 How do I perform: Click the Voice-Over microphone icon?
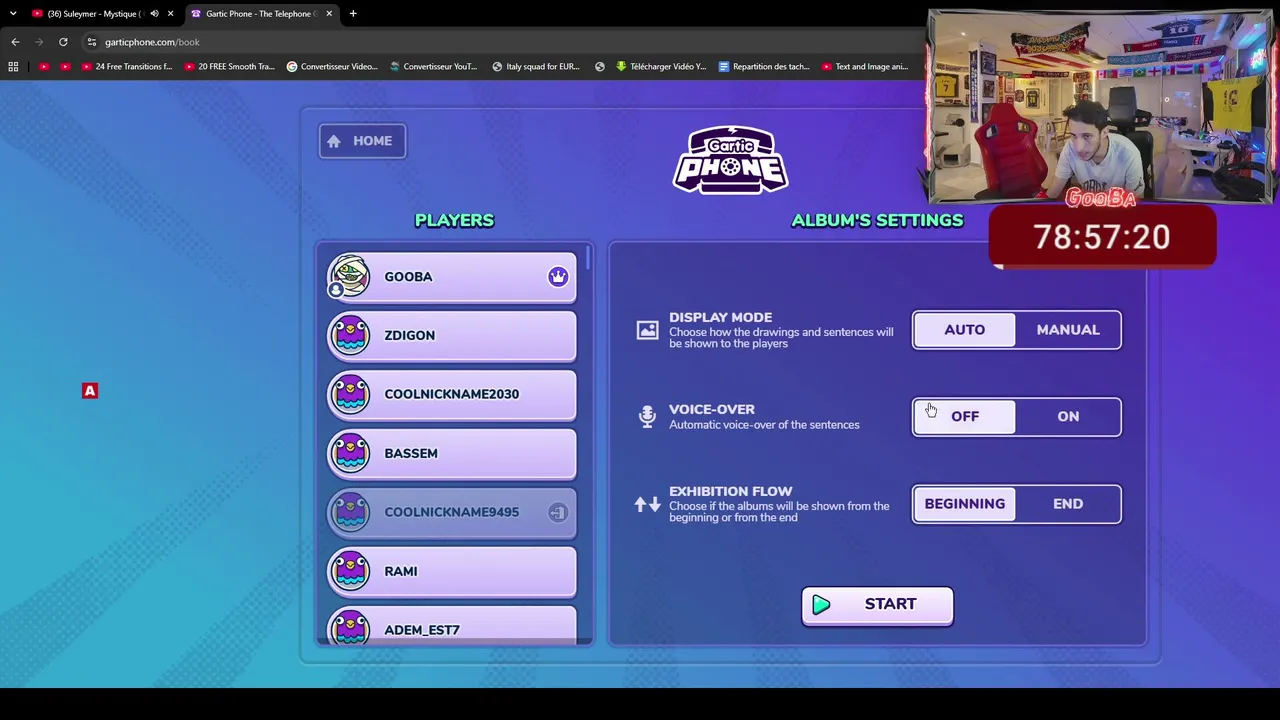pyautogui.click(x=647, y=416)
